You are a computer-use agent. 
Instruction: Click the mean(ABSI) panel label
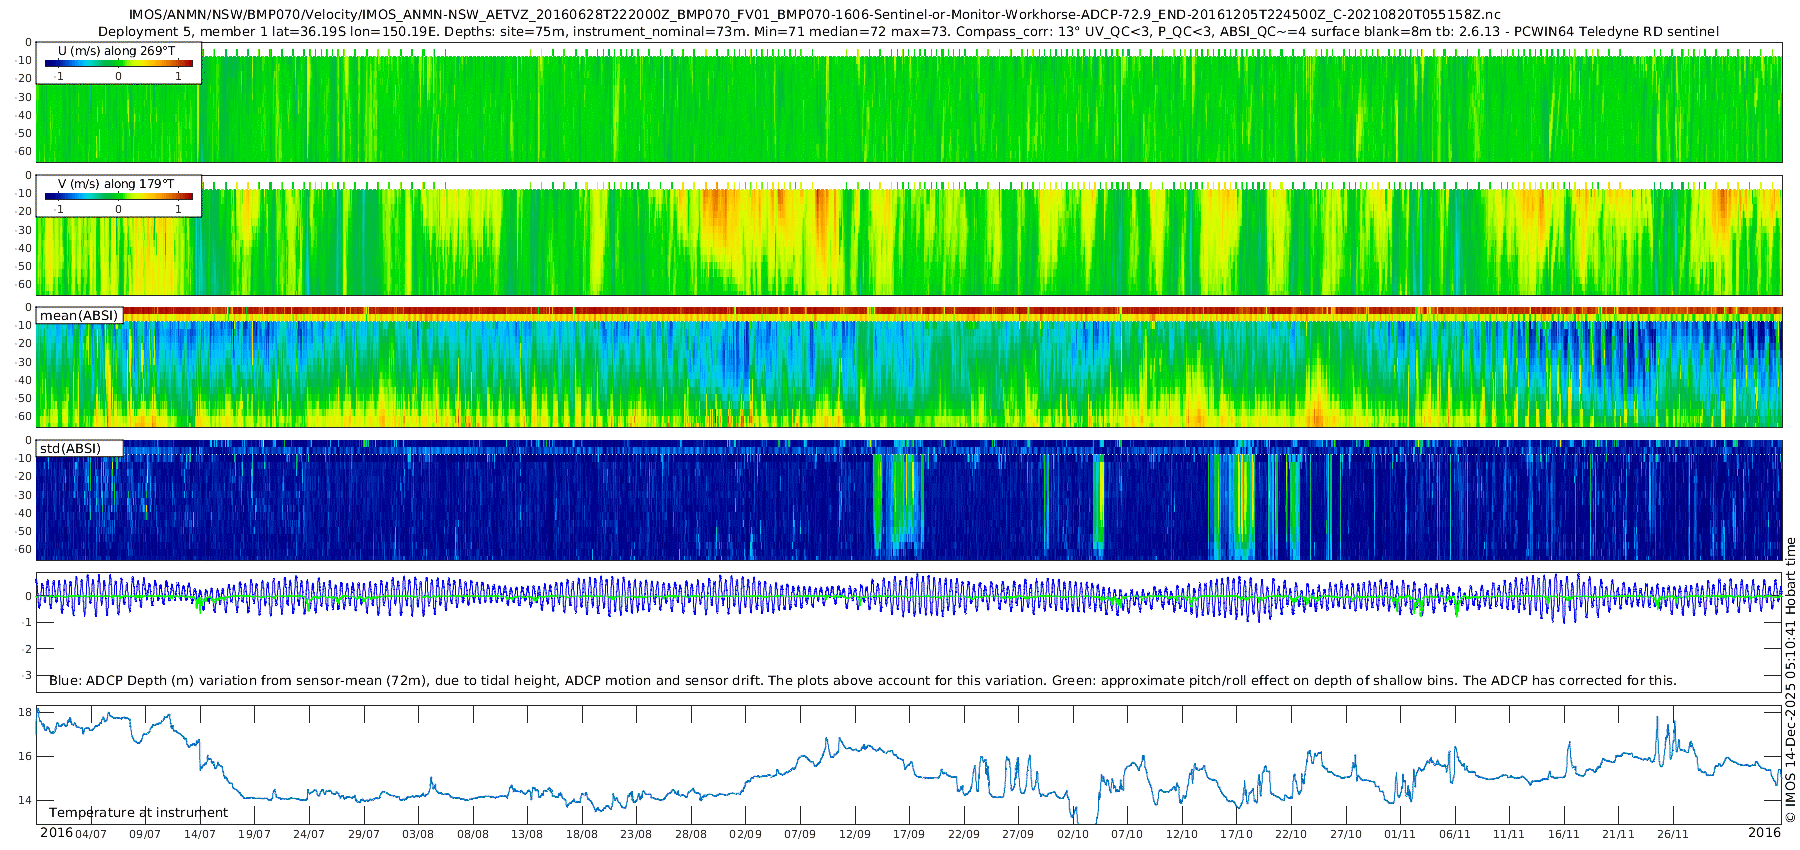(79, 315)
